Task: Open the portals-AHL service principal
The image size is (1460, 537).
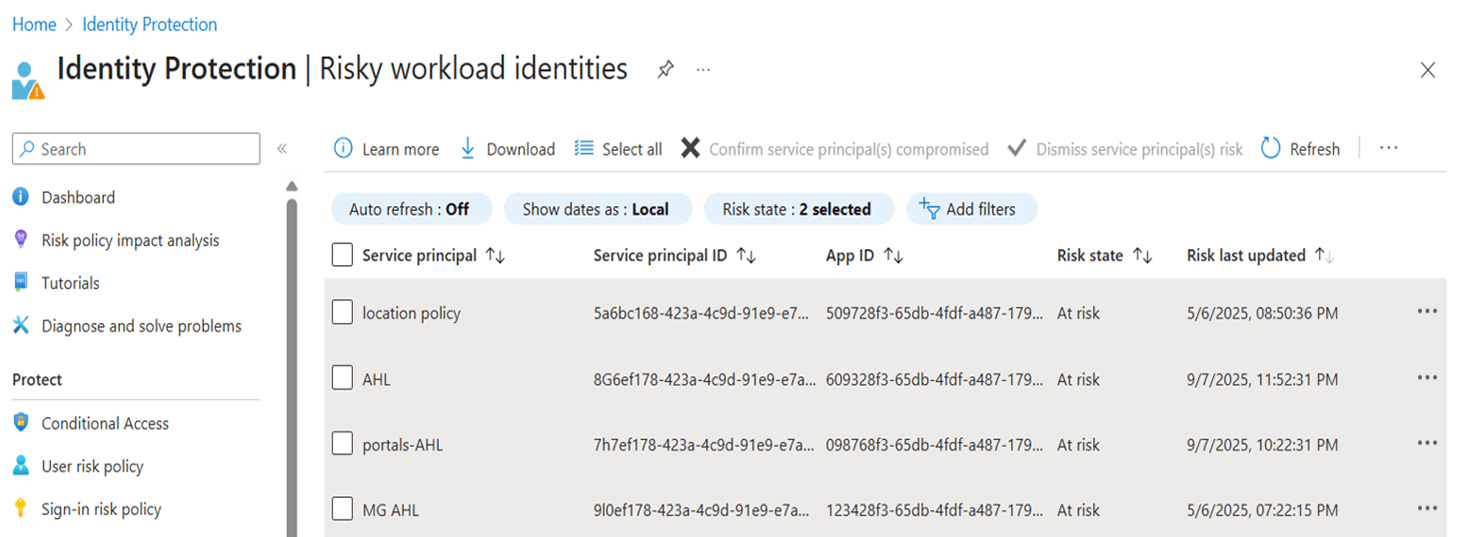Action: [402, 445]
